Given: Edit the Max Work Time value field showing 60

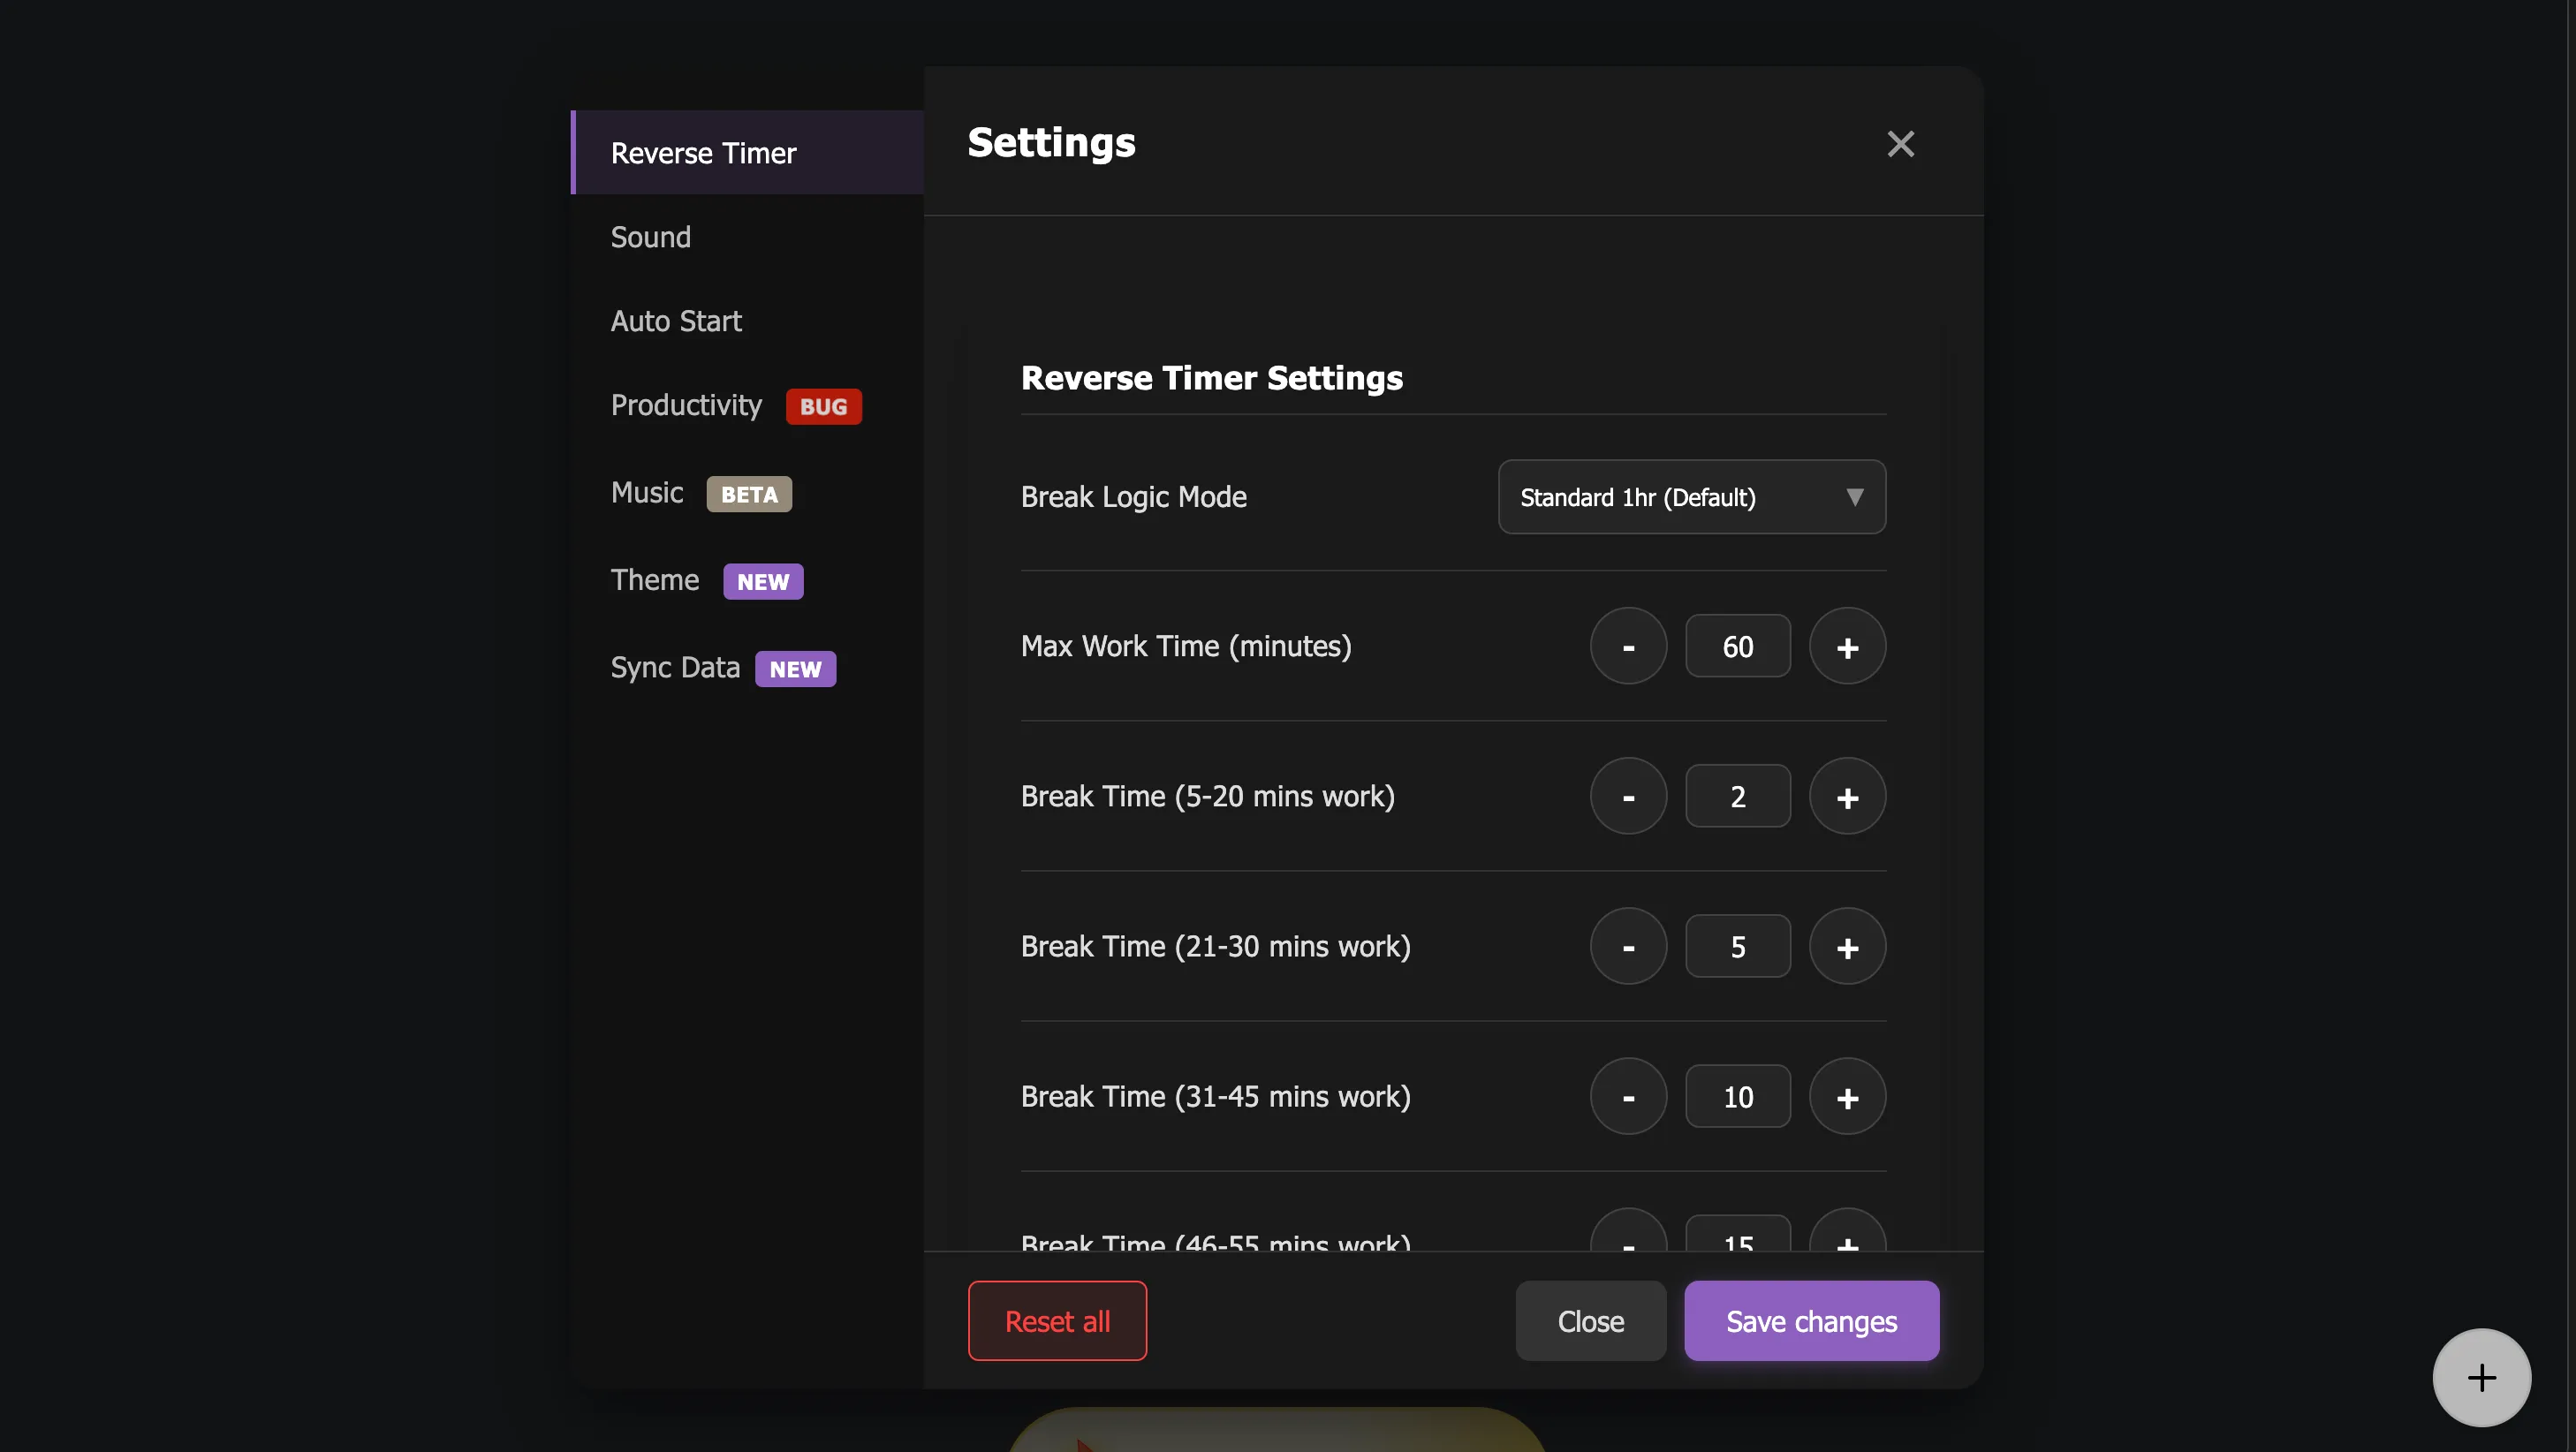Looking at the screenshot, I should pos(1737,646).
